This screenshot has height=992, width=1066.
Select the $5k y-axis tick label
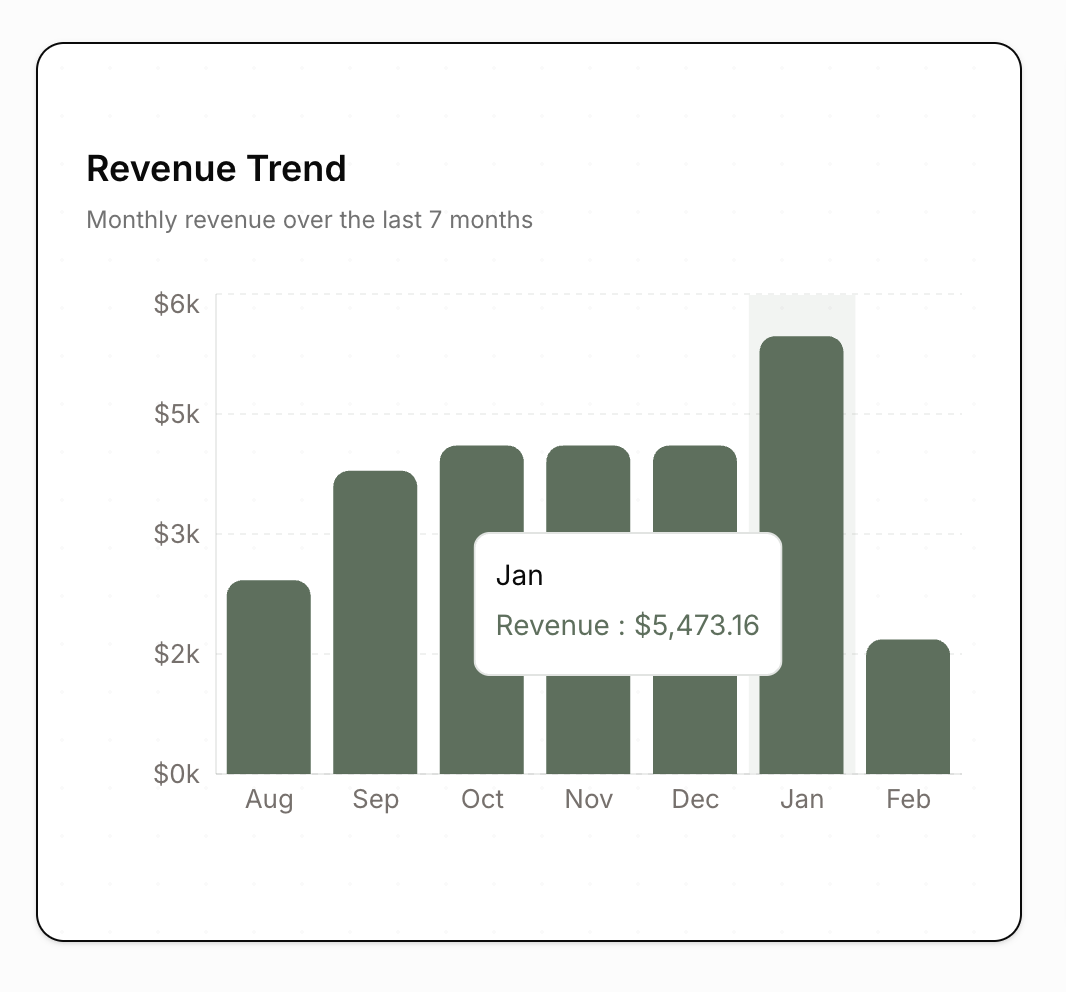(x=177, y=414)
